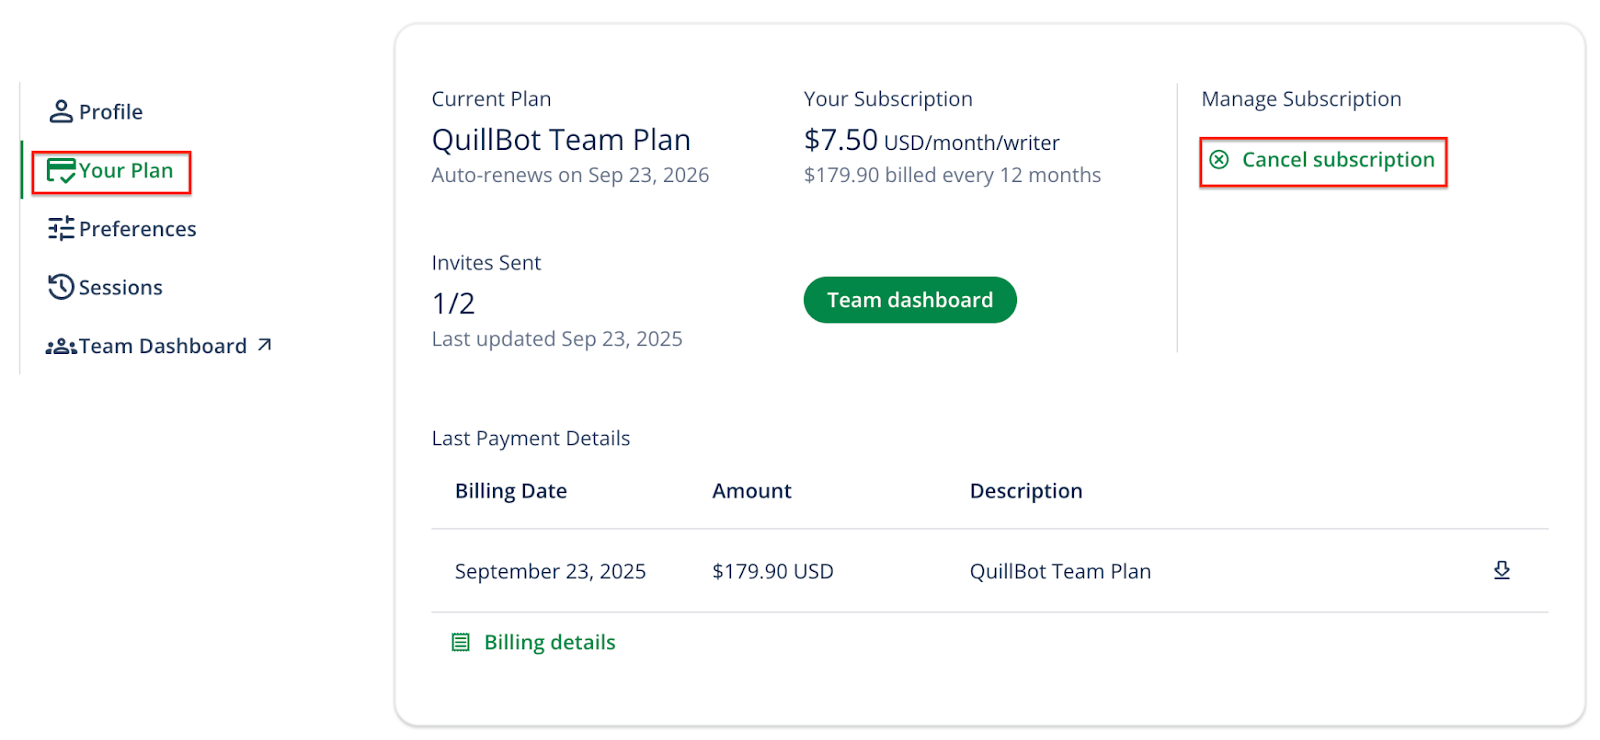Open Team Dashboard sidebar link
The image size is (1600, 740).
[163, 346]
